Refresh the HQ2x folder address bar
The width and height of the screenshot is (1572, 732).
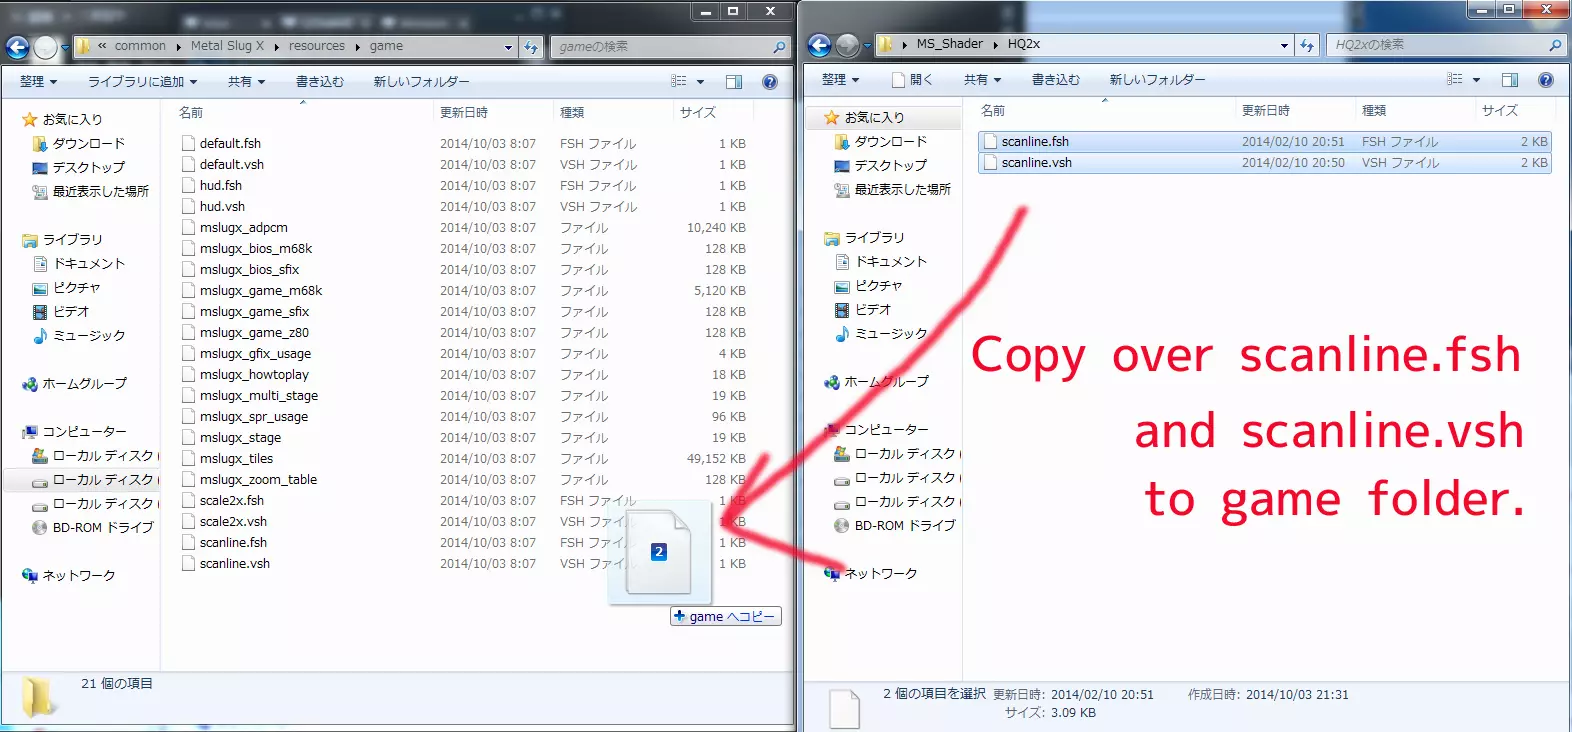tap(1307, 45)
